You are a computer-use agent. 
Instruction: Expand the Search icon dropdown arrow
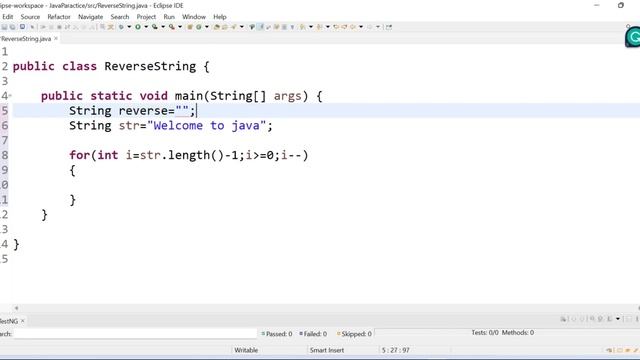coord(242,27)
